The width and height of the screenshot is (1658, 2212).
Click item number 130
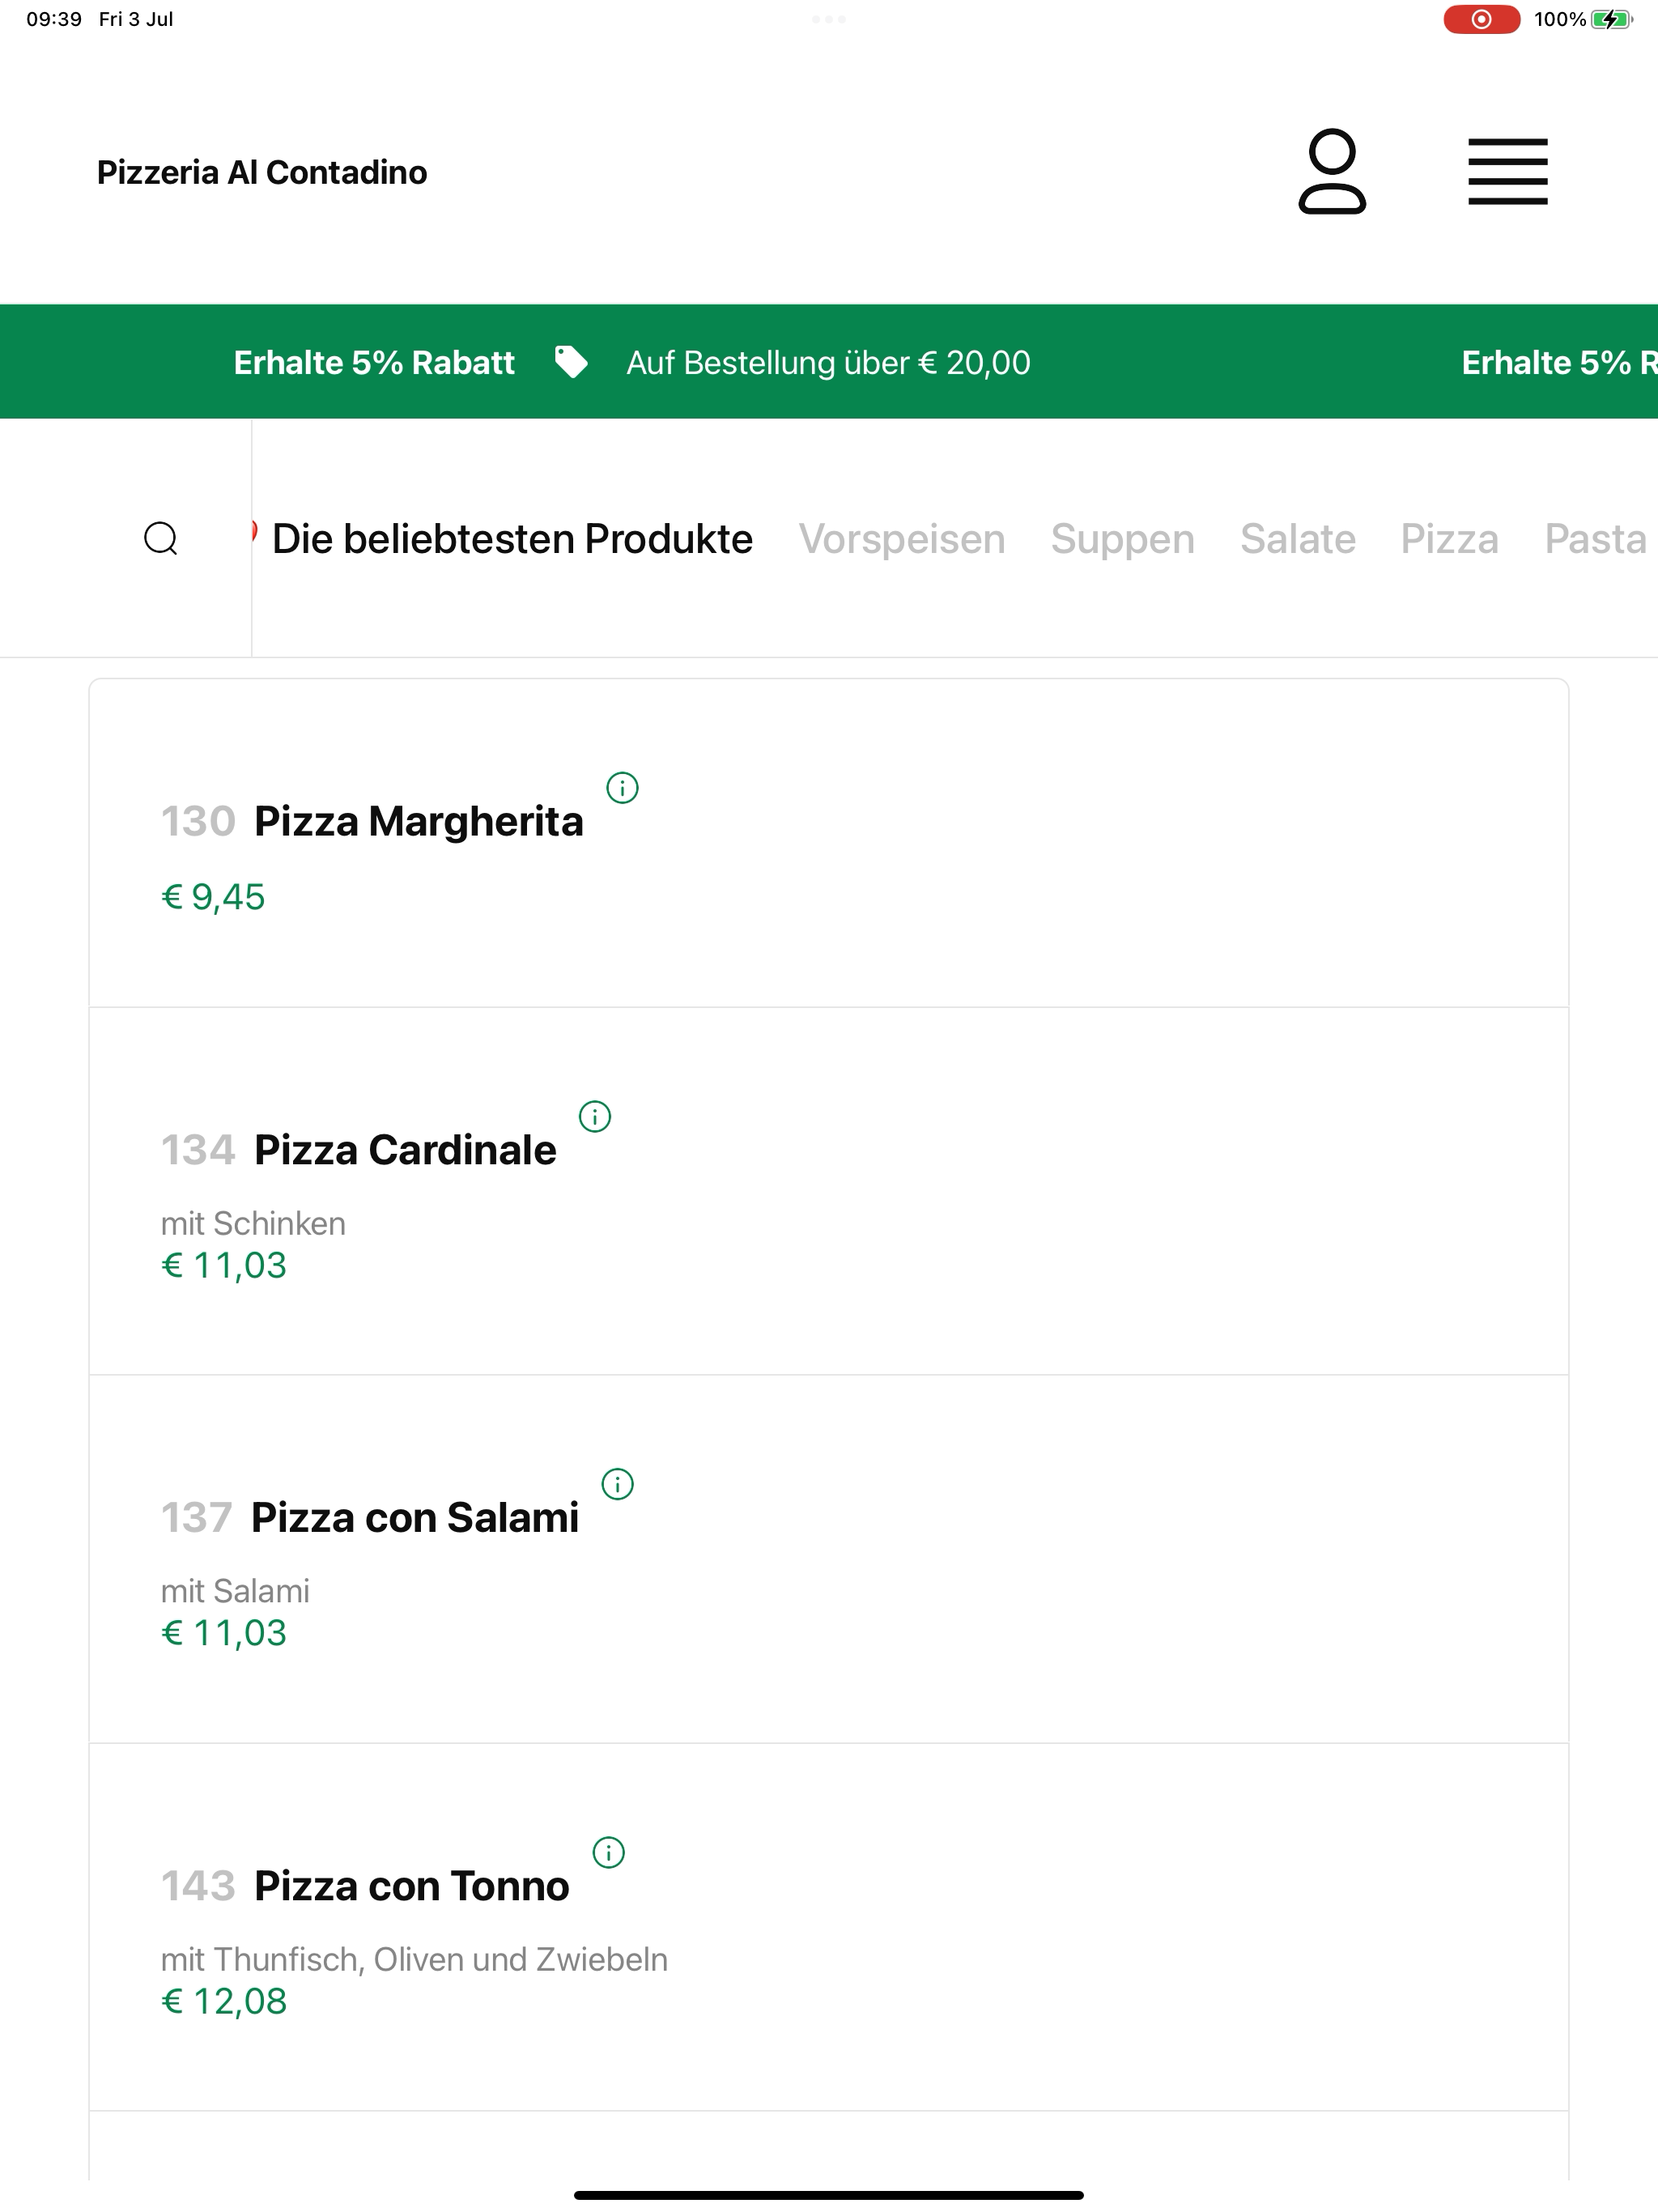(x=198, y=821)
